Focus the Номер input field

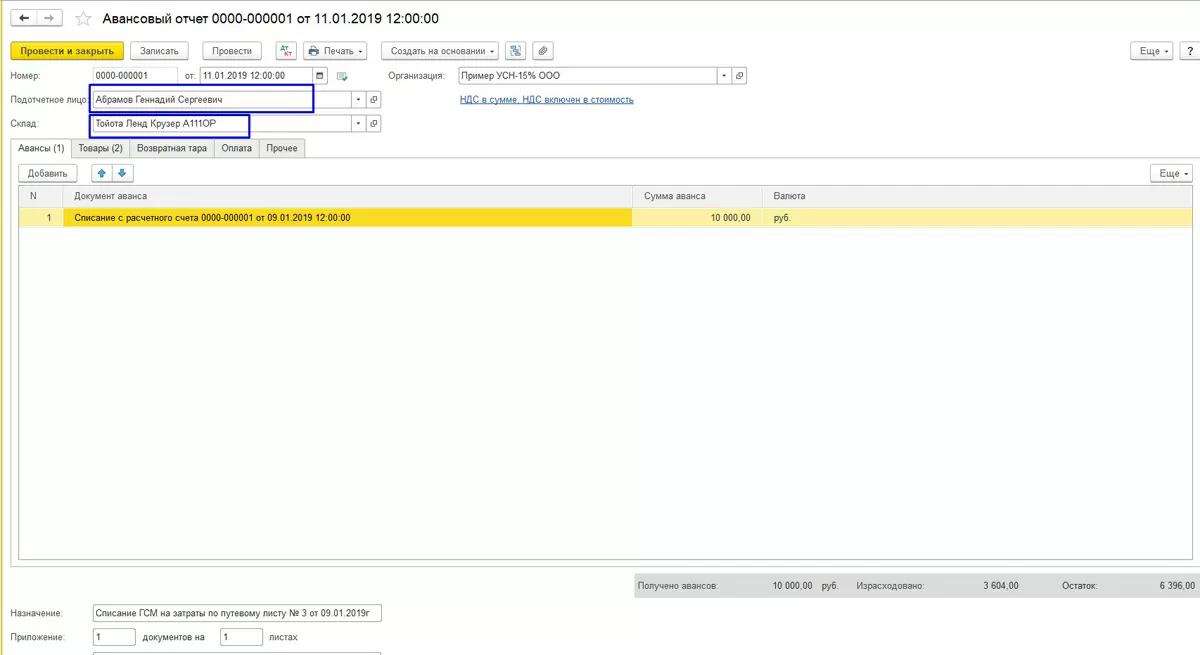click(135, 75)
